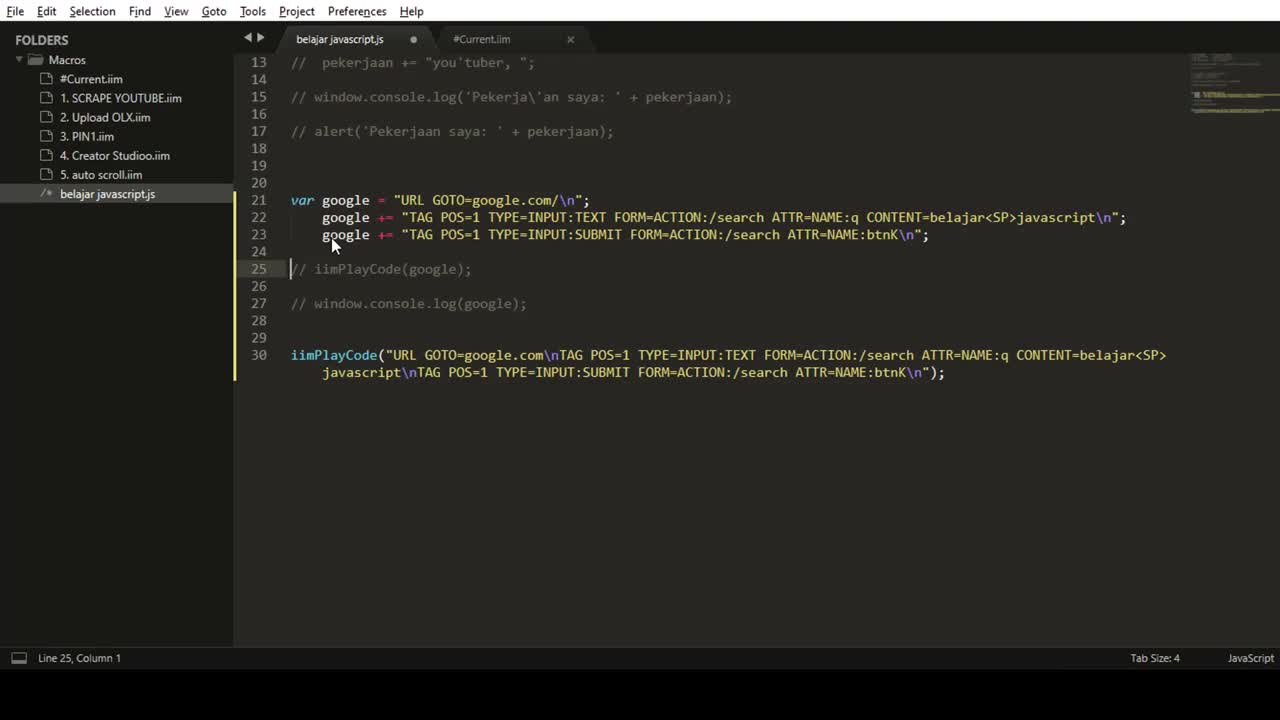Click 'google' variable name on line 22
Screen dimensions: 1280x720
tap(346, 217)
